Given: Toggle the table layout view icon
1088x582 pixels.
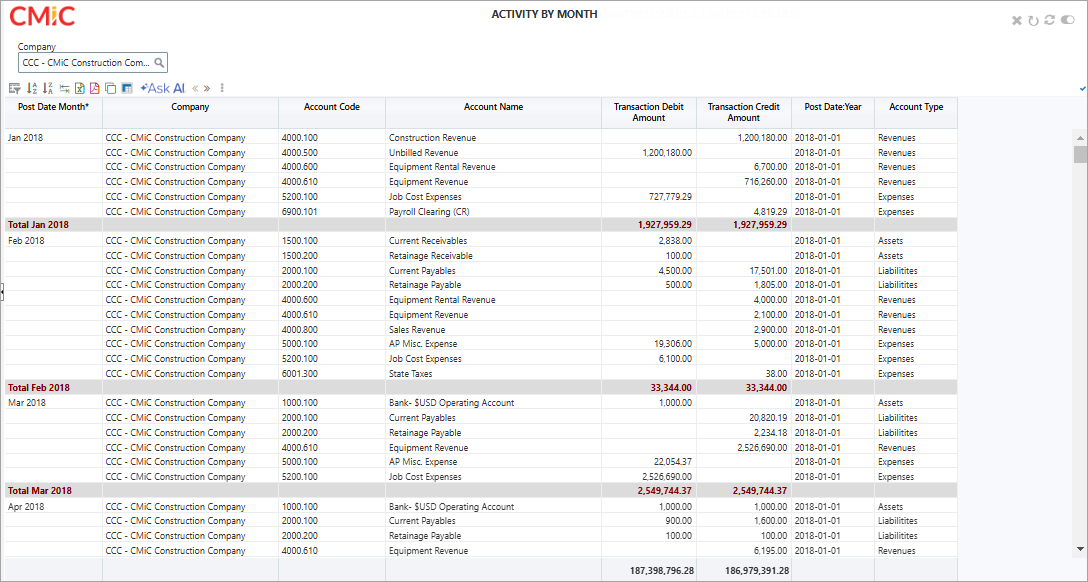Looking at the screenshot, I should click(127, 88).
